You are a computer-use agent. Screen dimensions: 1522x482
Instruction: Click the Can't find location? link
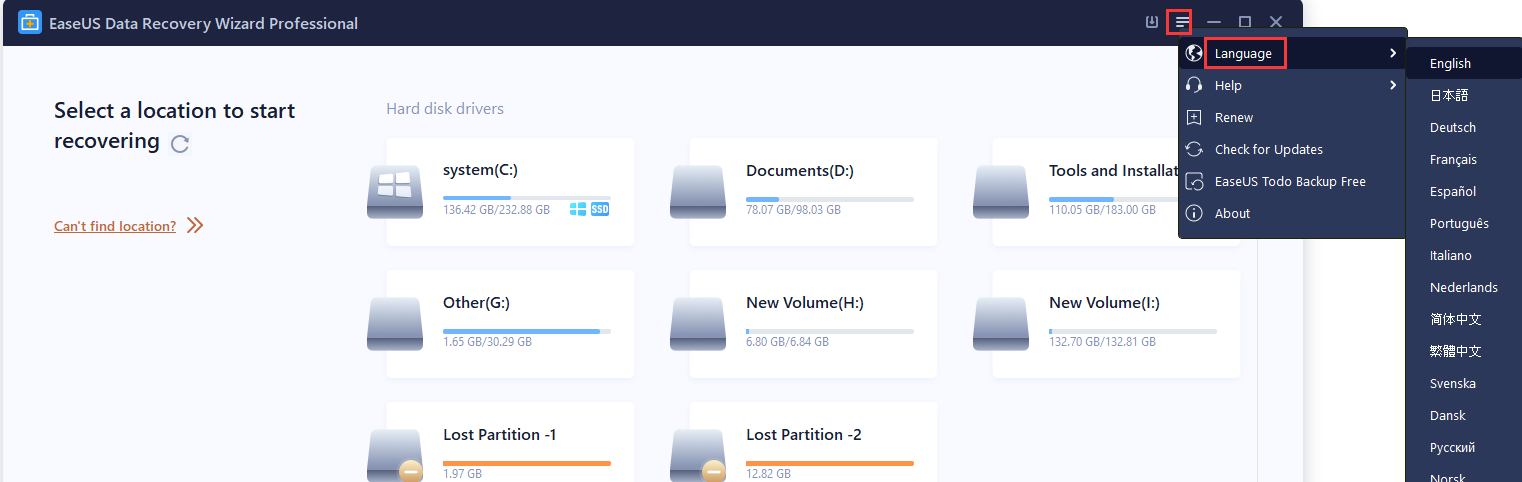click(x=115, y=226)
